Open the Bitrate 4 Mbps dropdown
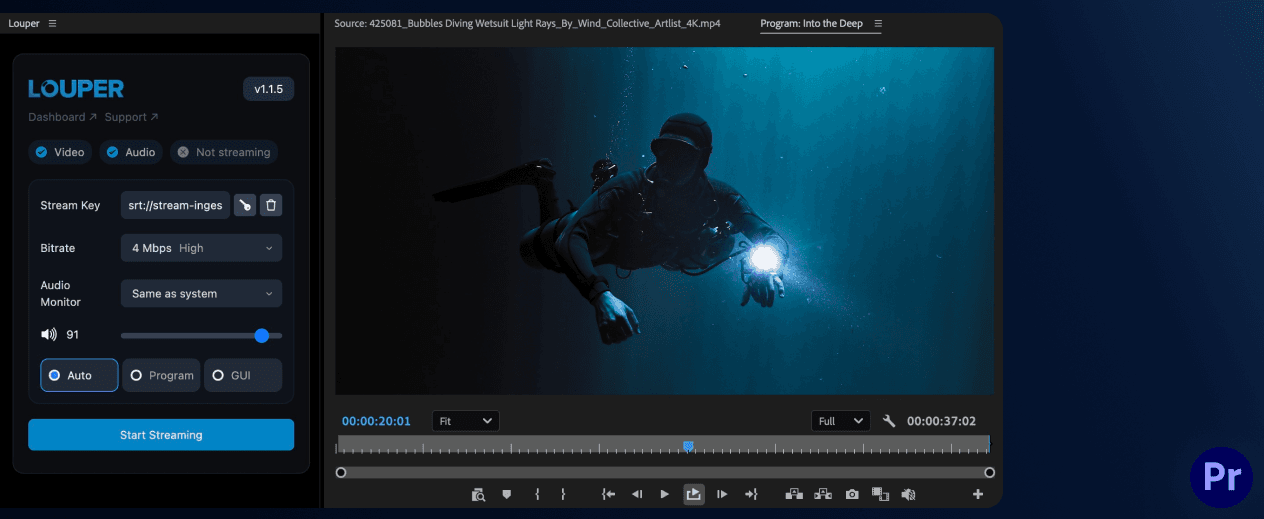Image resolution: width=1264 pixels, height=519 pixels. 201,248
